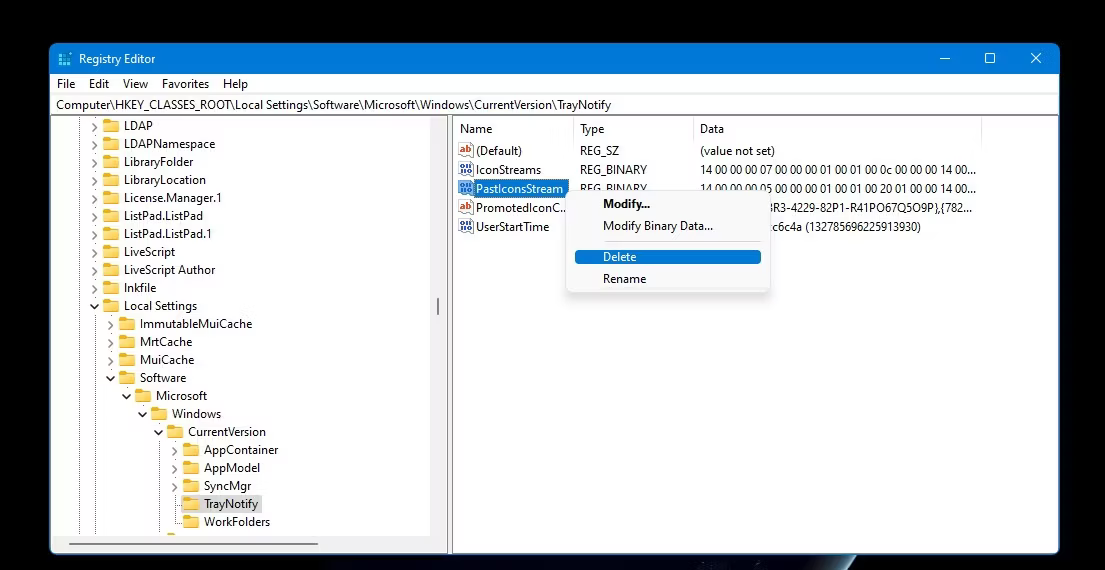Click the Microsoft folder icon

click(143, 396)
